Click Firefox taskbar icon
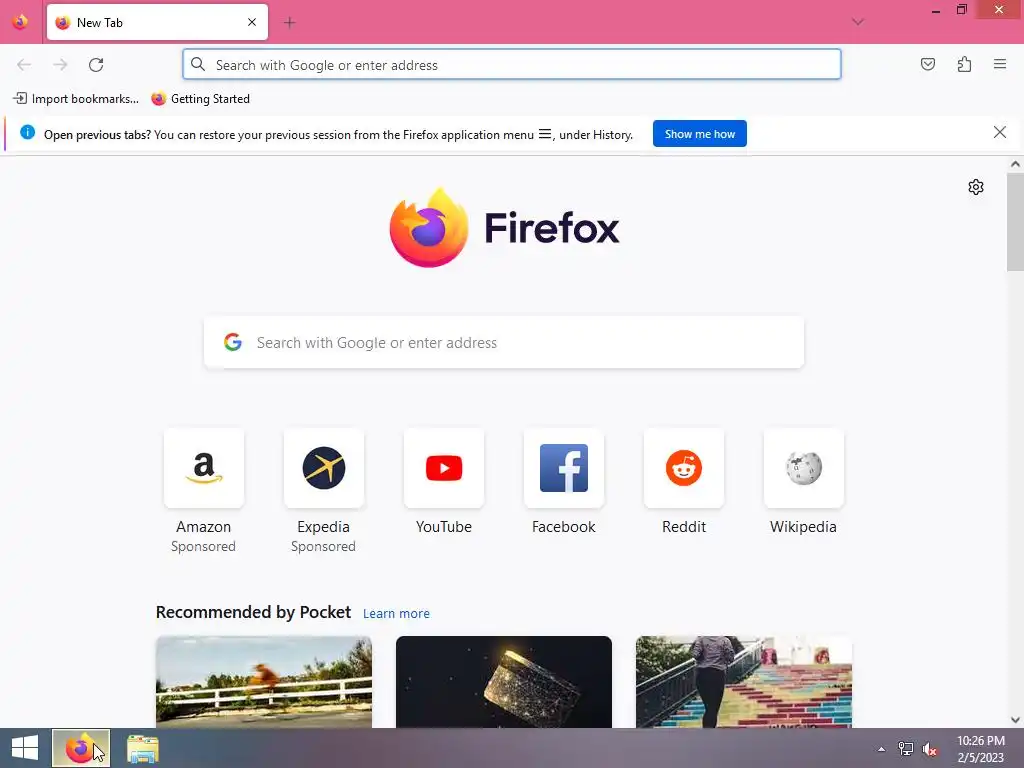 tap(81, 748)
